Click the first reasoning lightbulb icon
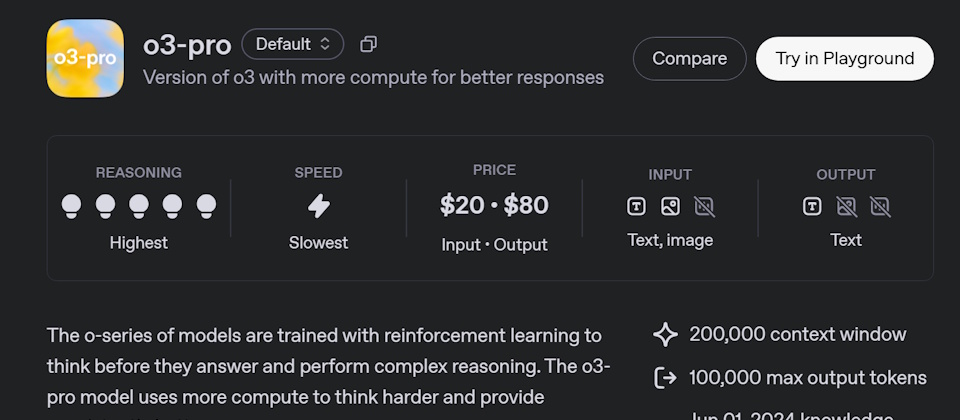The width and height of the screenshot is (960, 420). [x=72, y=206]
